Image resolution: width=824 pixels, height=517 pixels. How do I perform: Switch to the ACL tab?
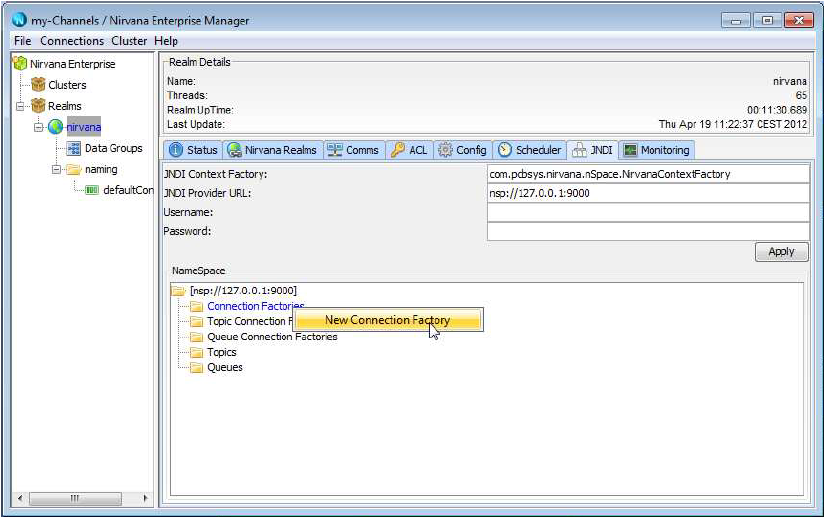[x=409, y=150]
